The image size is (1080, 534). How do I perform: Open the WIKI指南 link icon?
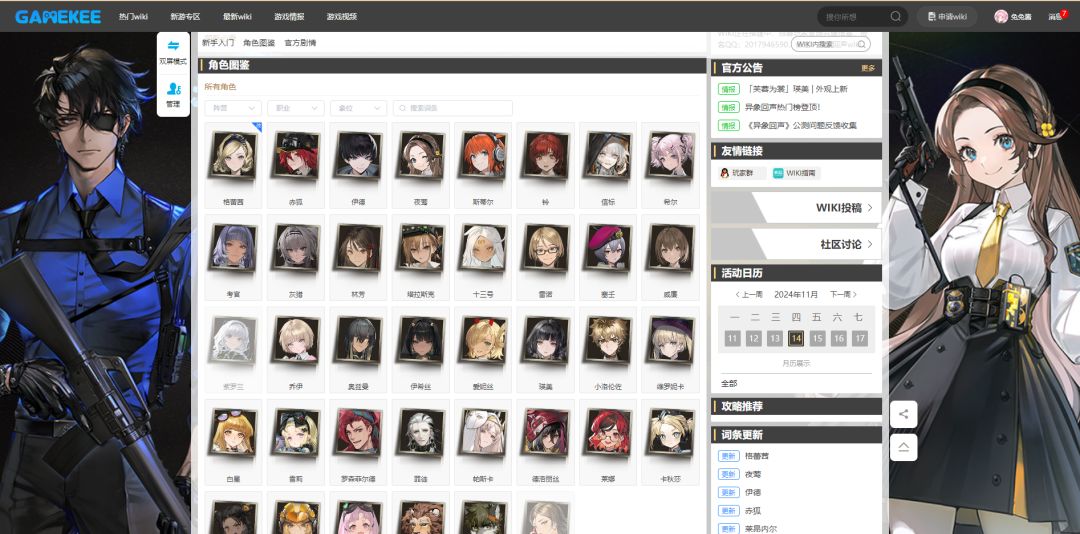[x=797, y=173]
